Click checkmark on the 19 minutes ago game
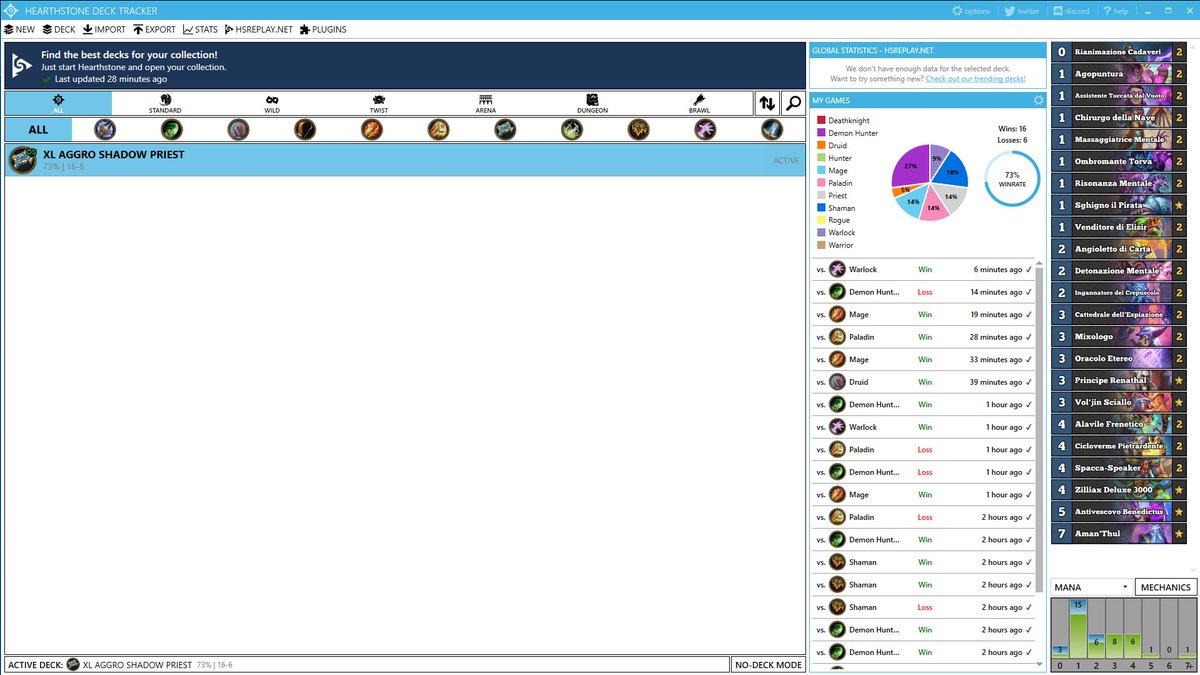The image size is (1200, 675). coord(1029,314)
